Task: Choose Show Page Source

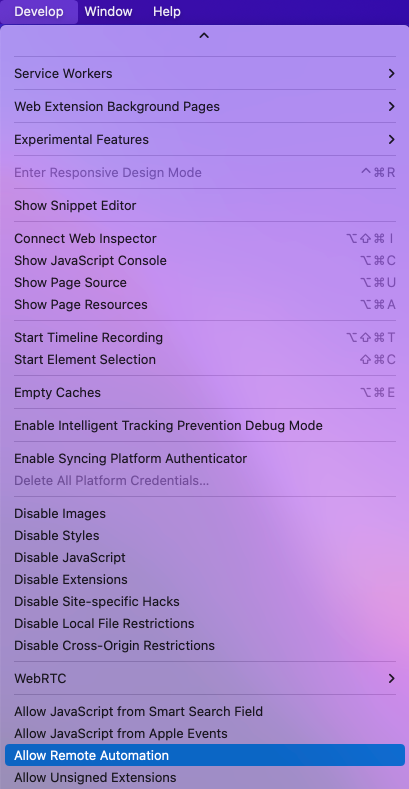Action: point(205,283)
